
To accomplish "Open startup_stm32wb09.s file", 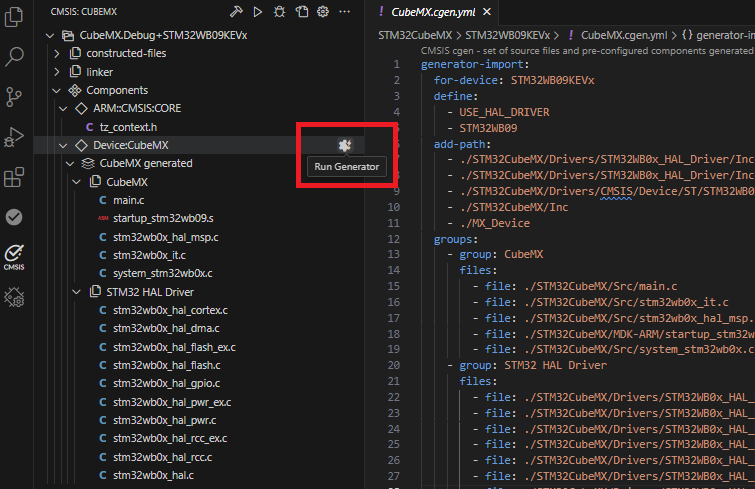I will (163, 218).
